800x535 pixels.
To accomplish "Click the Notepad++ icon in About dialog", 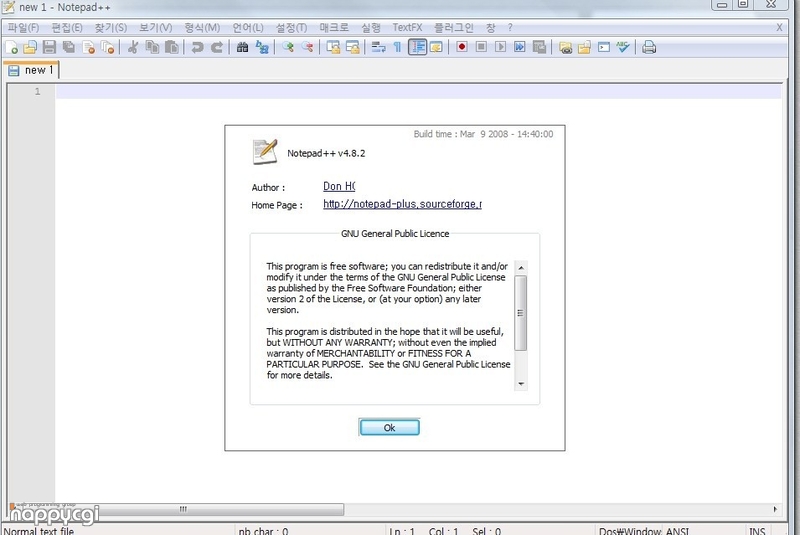I will (x=265, y=151).
